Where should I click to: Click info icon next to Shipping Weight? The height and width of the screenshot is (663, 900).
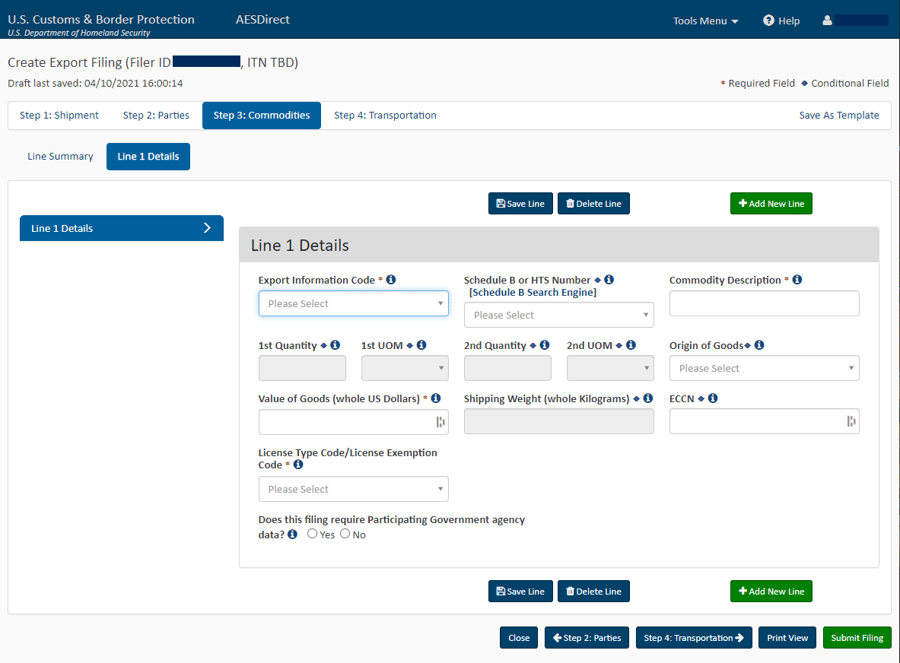coord(646,398)
